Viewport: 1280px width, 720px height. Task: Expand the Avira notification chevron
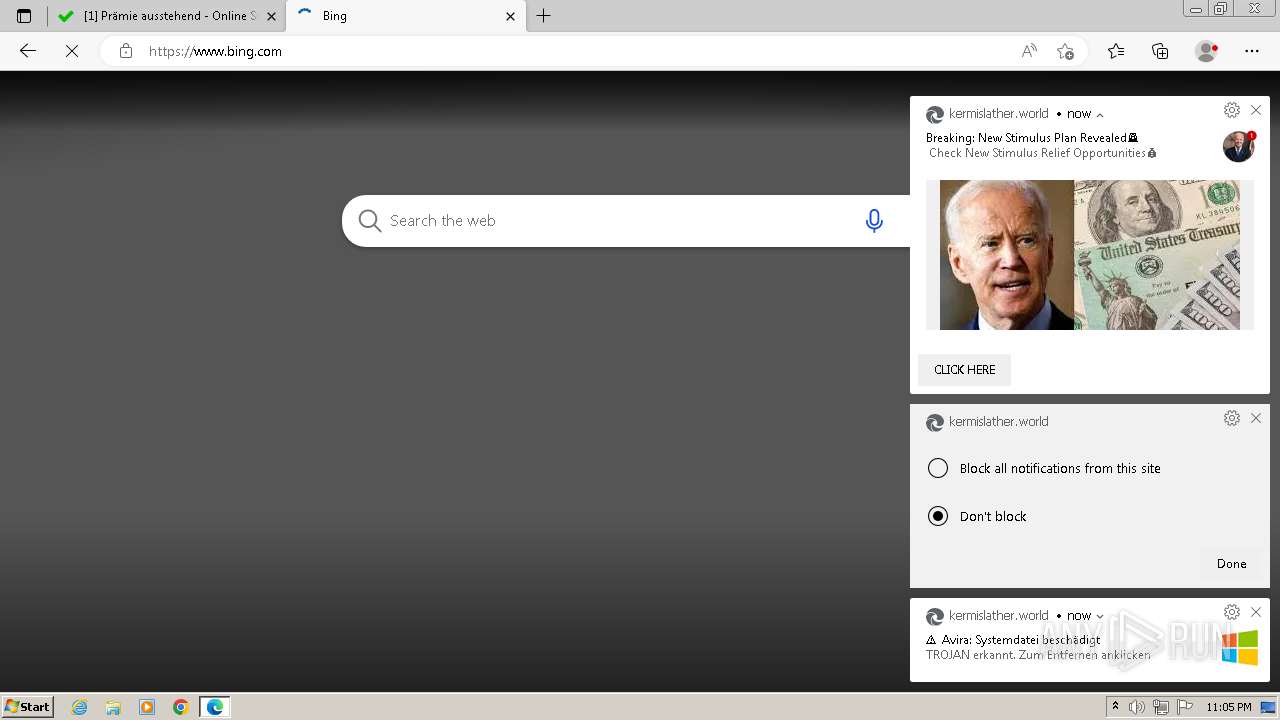click(x=1100, y=616)
